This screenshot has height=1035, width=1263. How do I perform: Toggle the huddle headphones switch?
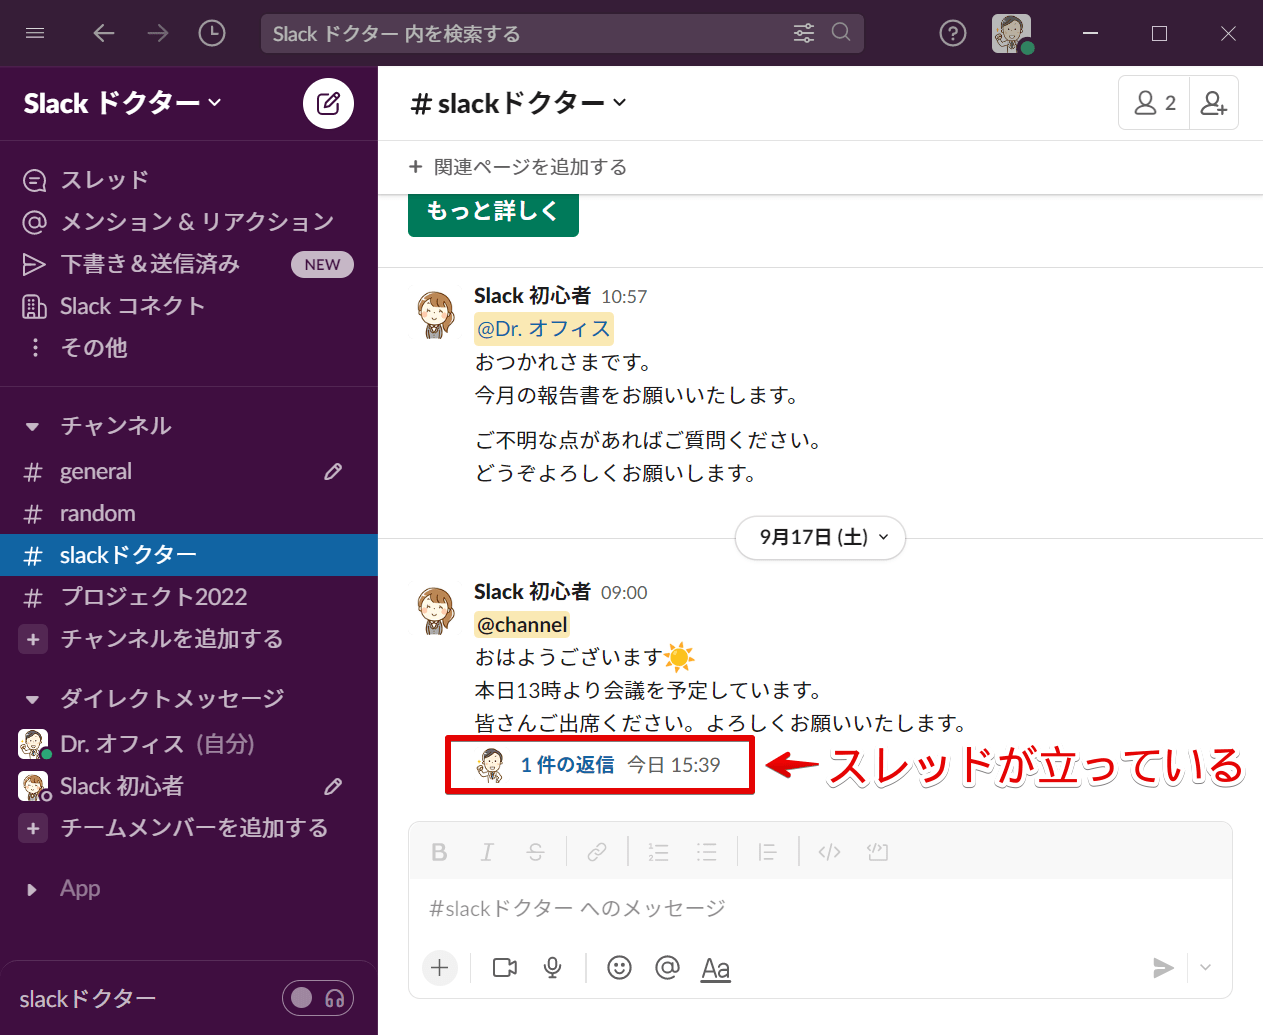[318, 998]
